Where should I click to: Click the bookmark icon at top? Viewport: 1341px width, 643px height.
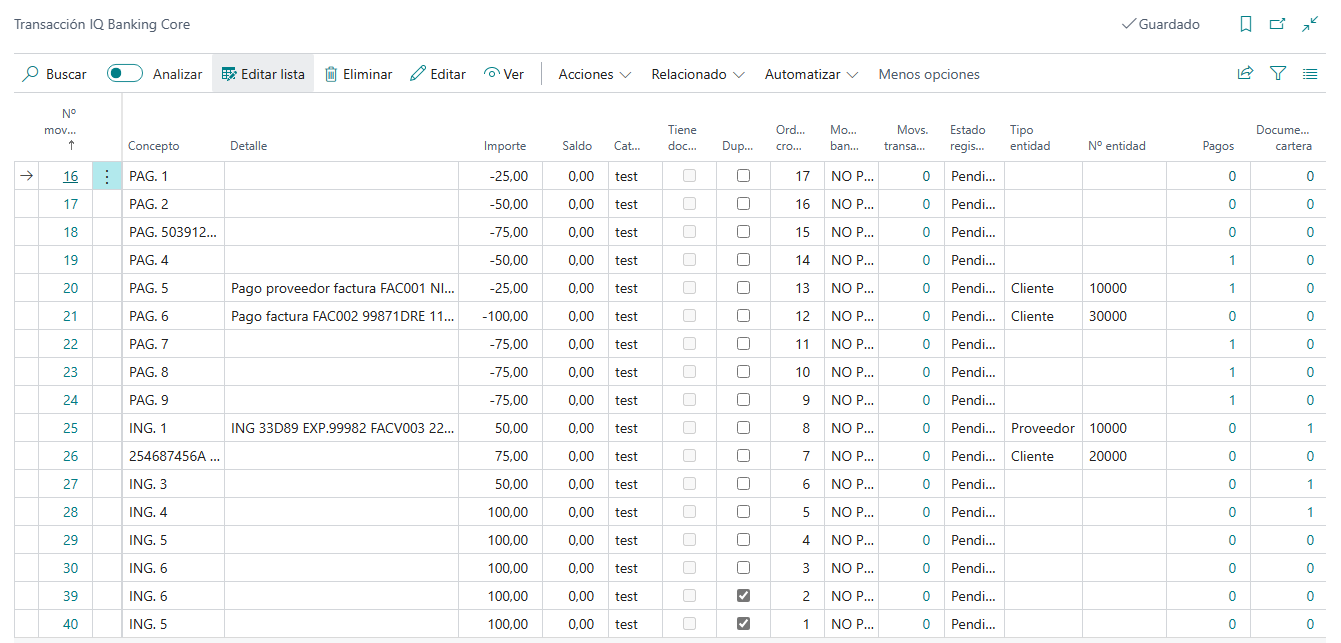point(1245,24)
